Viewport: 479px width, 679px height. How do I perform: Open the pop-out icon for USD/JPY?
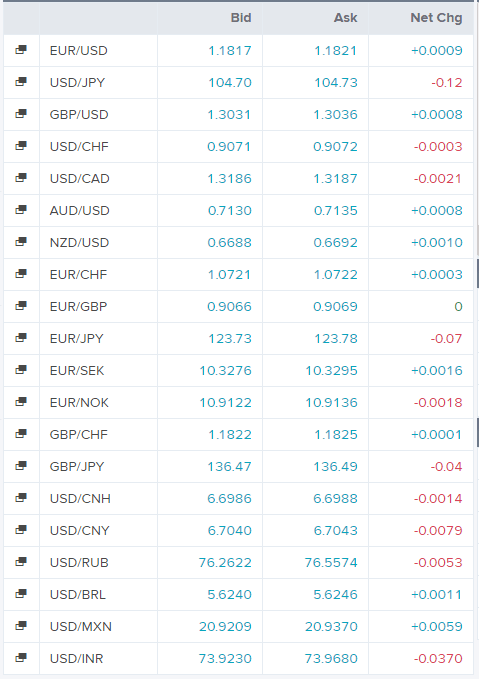21,82
